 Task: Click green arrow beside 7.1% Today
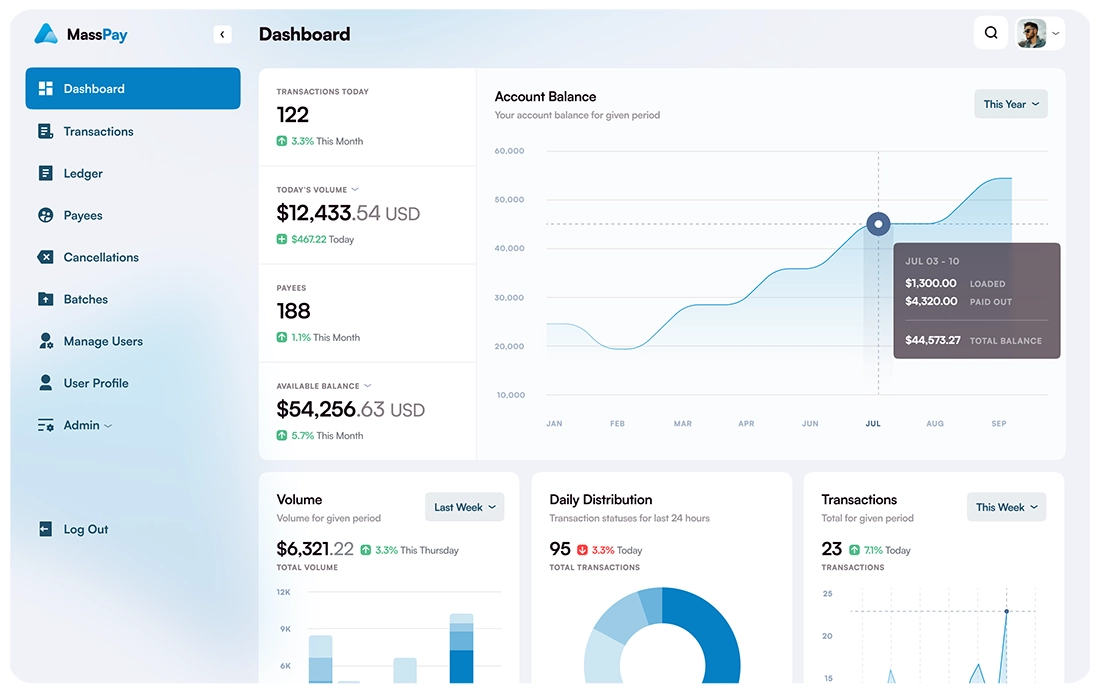(x=854, y=550)
